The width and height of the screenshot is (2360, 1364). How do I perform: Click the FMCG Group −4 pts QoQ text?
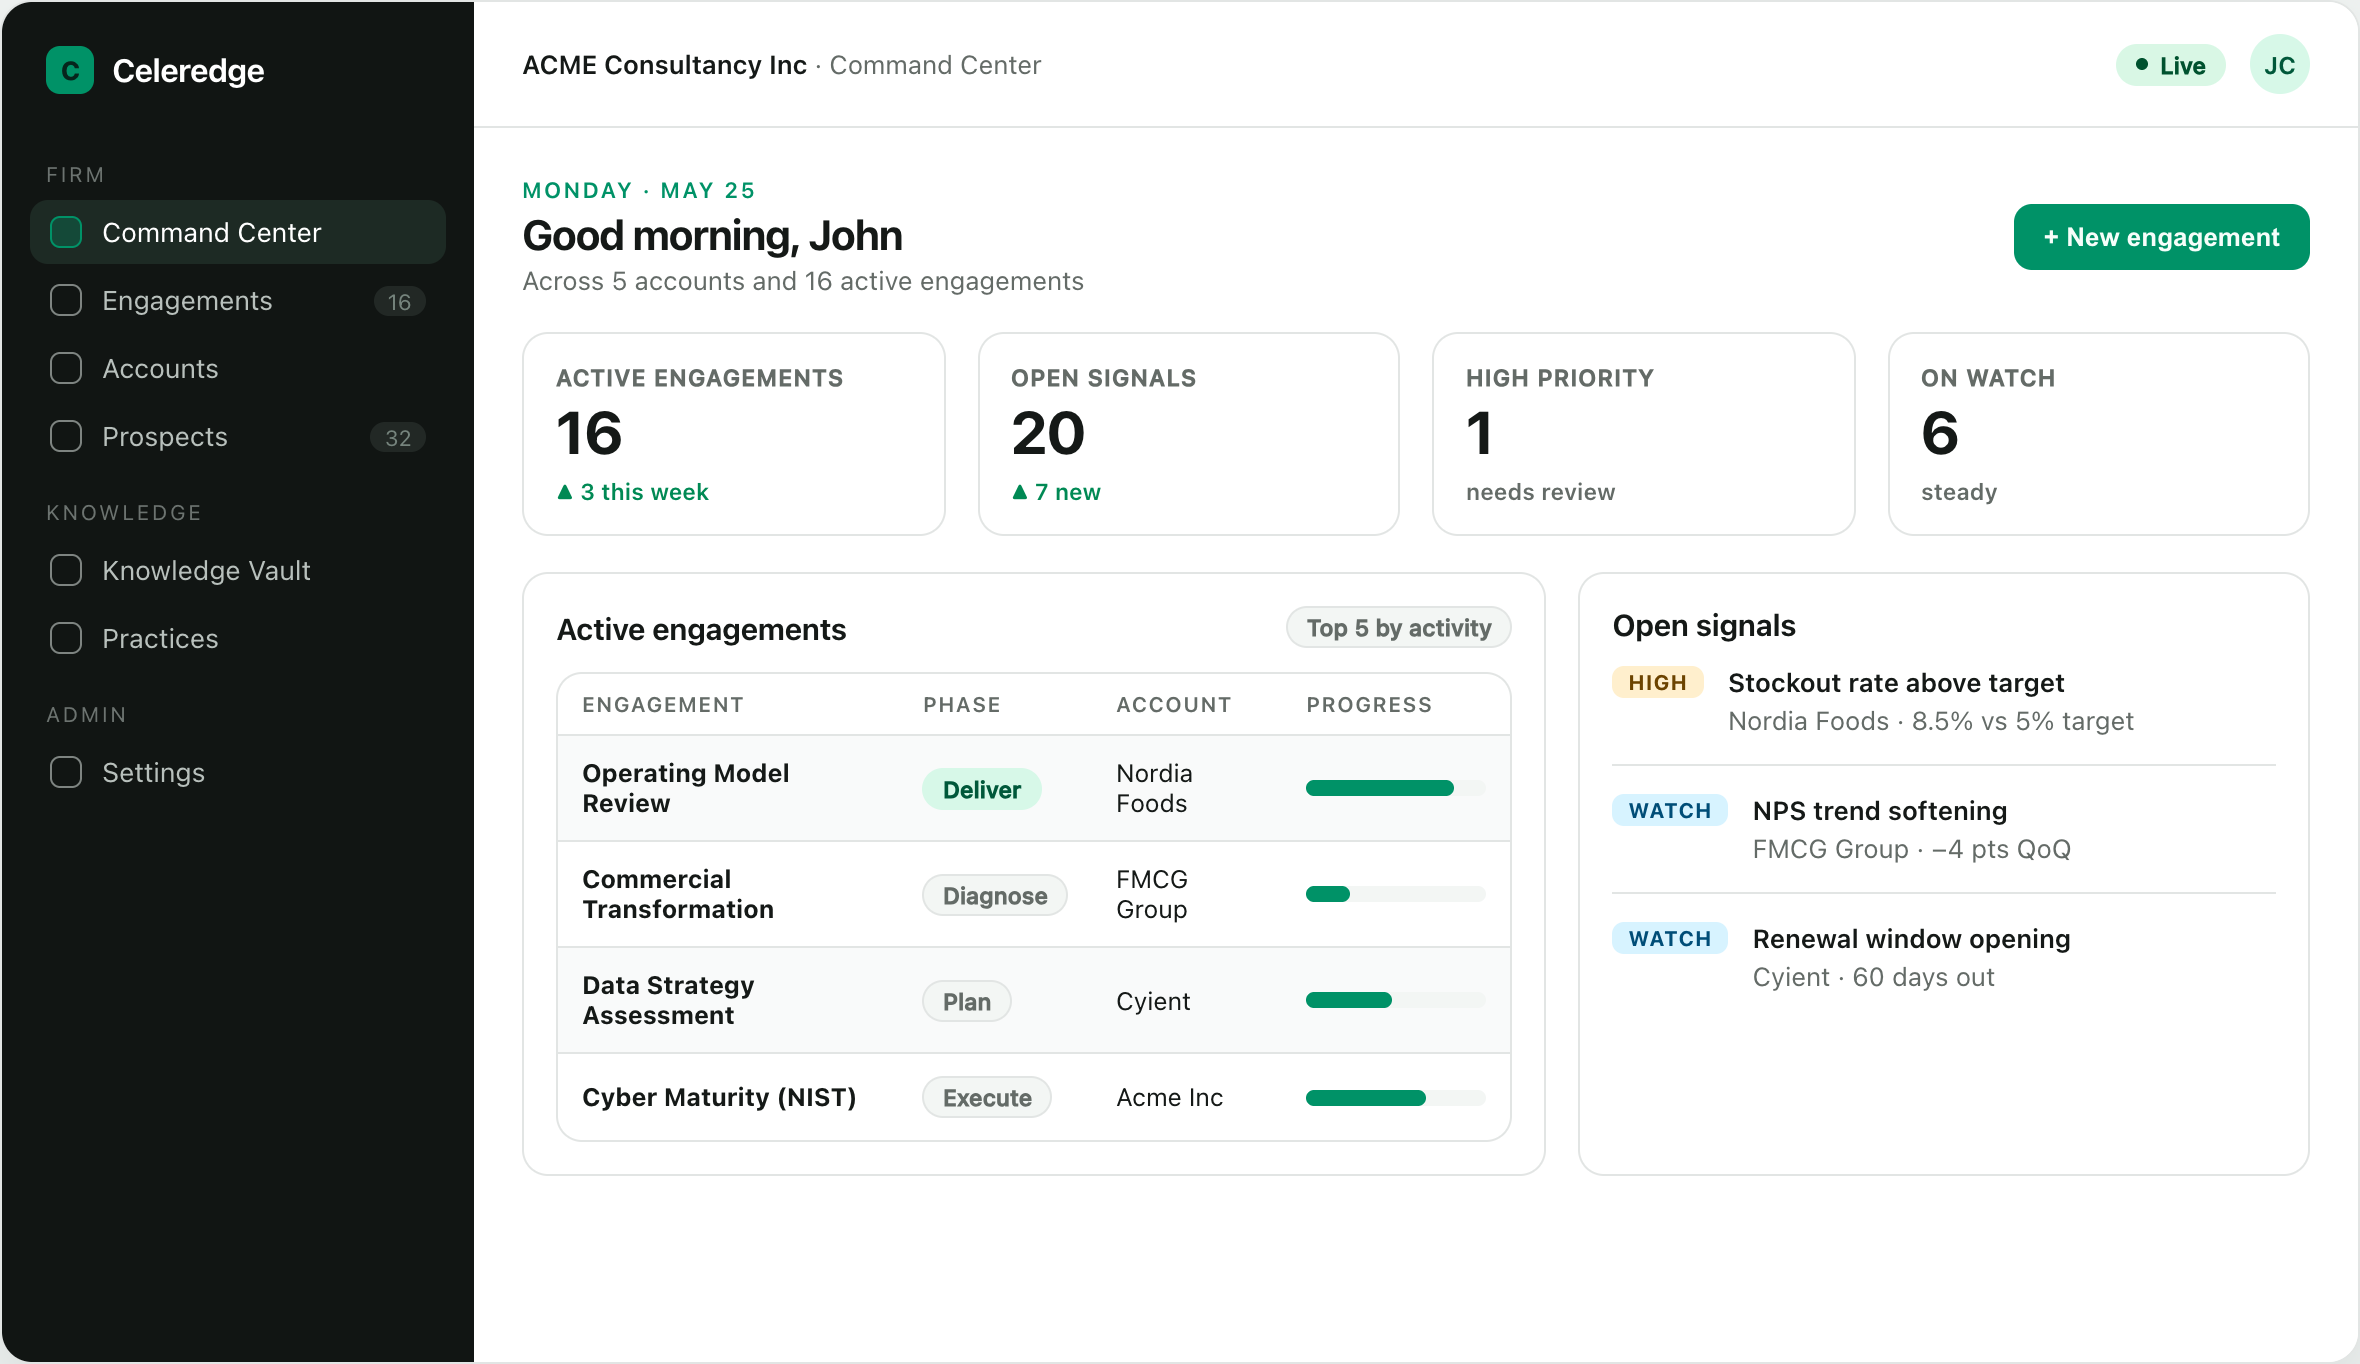[x=1911, y=849]
